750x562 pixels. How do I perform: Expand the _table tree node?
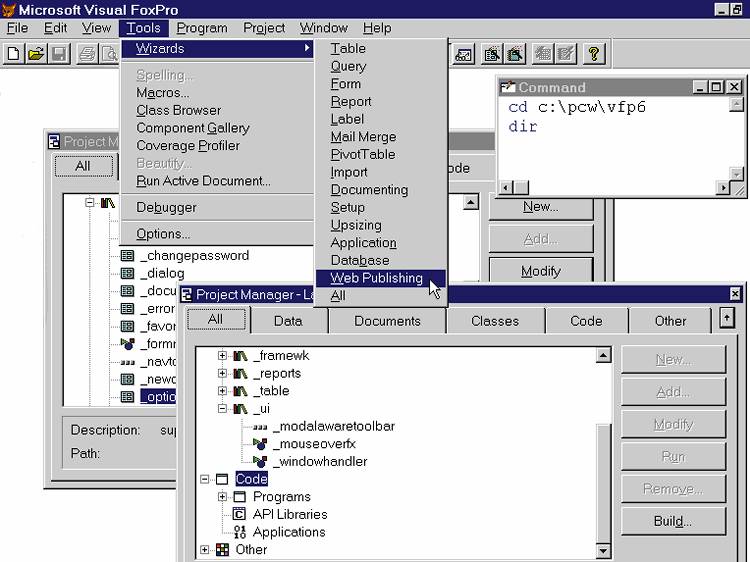222,391
